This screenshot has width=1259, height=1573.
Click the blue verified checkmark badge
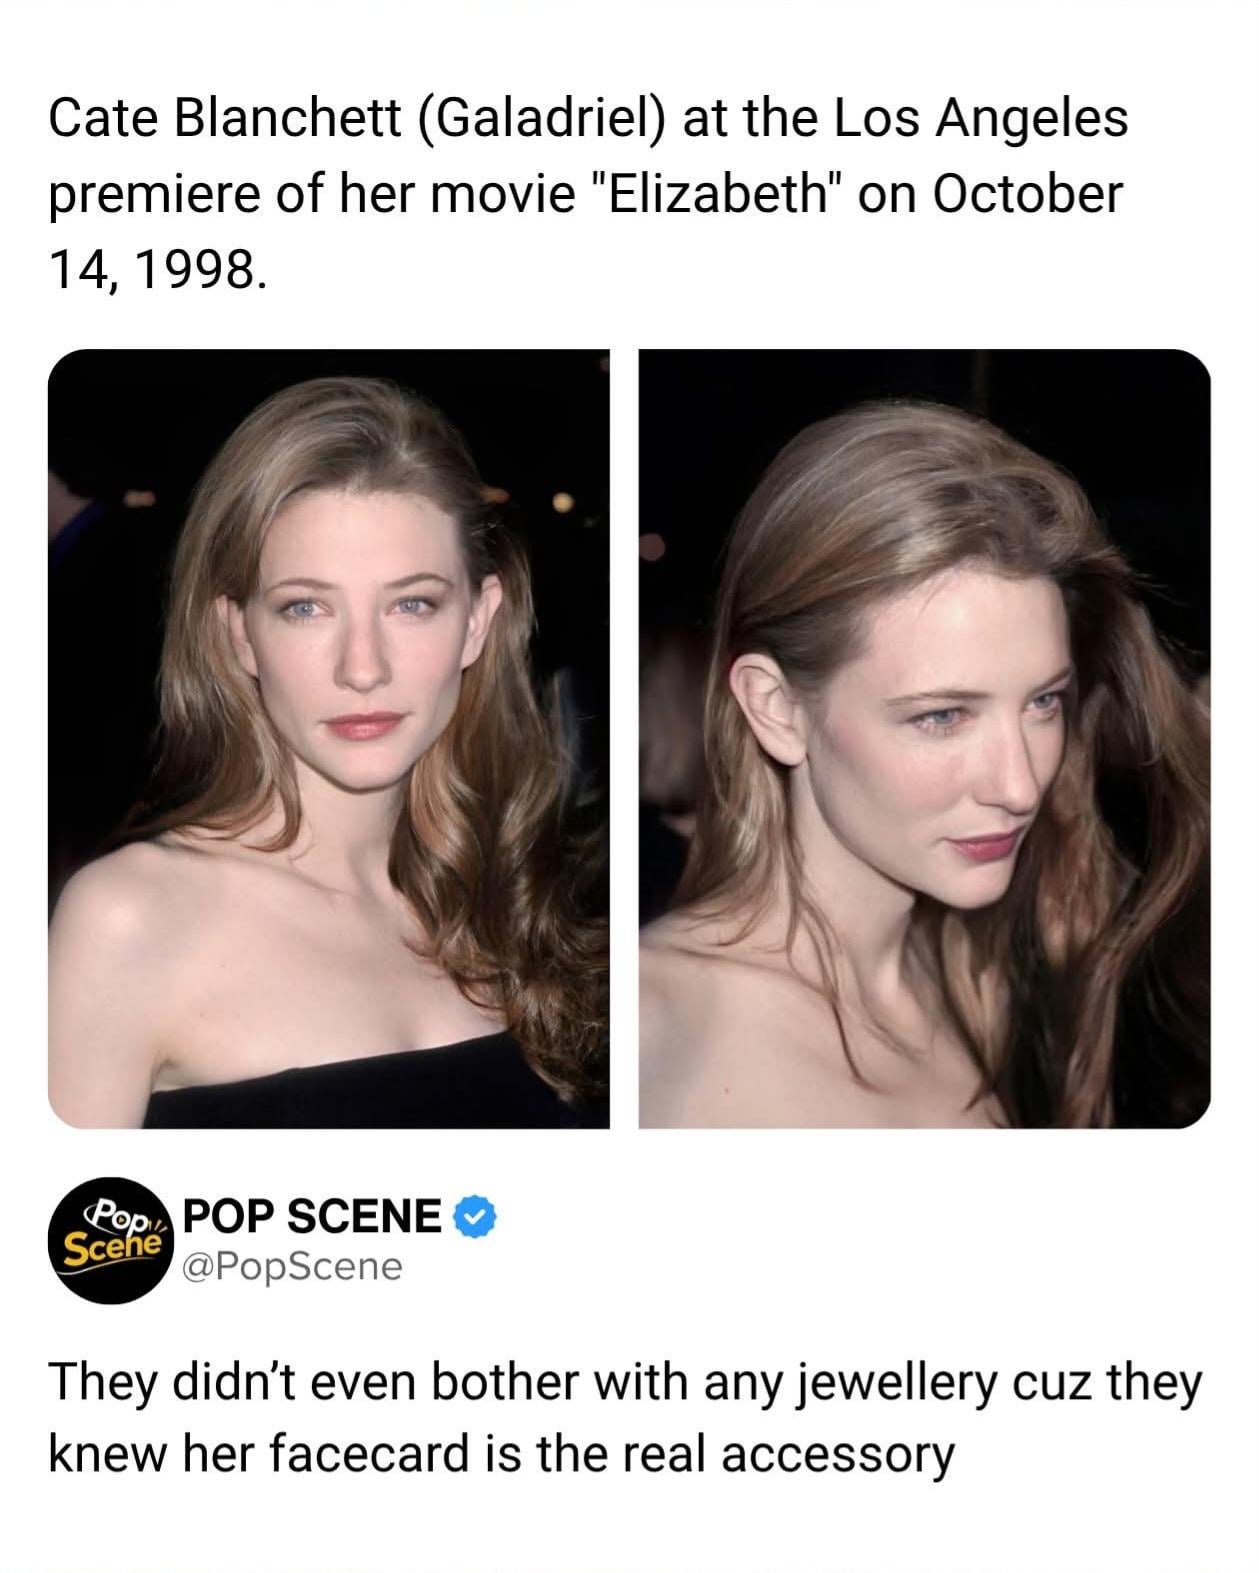pos(476,1217)
